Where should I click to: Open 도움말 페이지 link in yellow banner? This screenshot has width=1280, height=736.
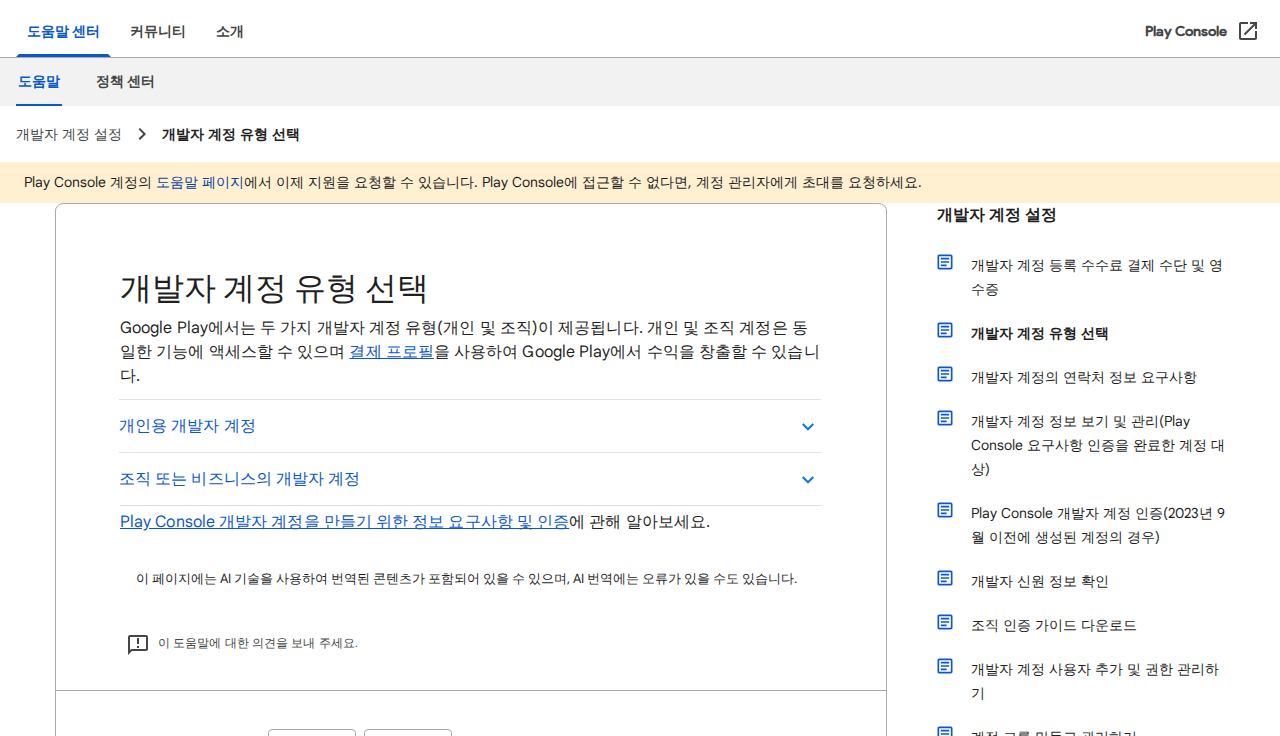coord(199,182)
